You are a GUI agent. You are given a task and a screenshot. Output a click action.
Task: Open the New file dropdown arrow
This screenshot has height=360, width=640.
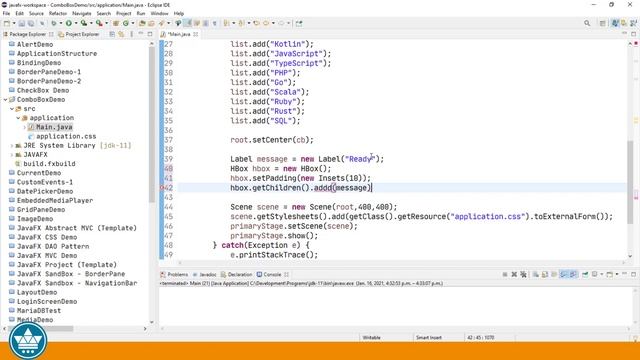(x=14, y=23)
